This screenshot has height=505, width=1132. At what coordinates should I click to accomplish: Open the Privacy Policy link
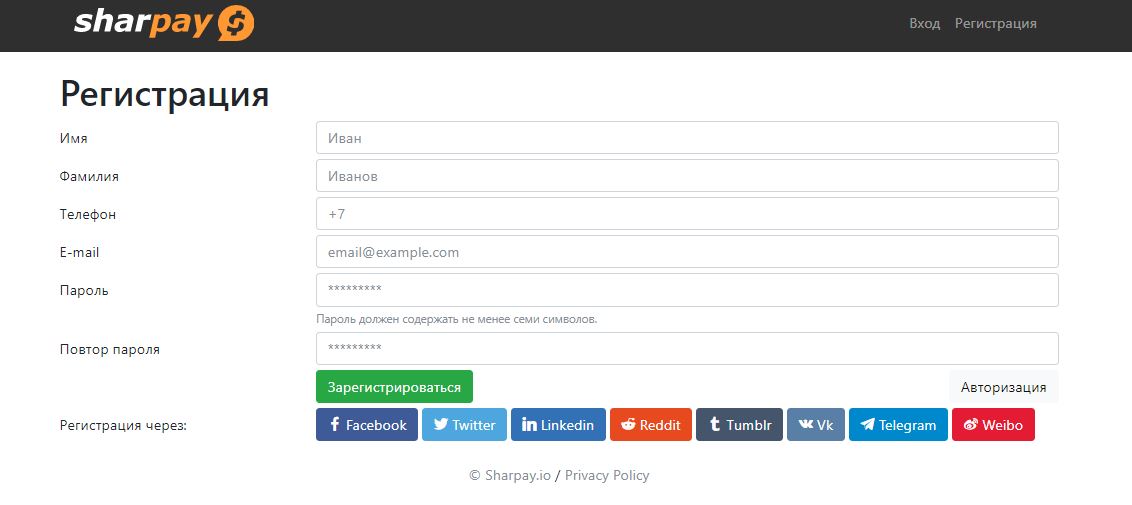pyautogui.click(x=607, y=476)
